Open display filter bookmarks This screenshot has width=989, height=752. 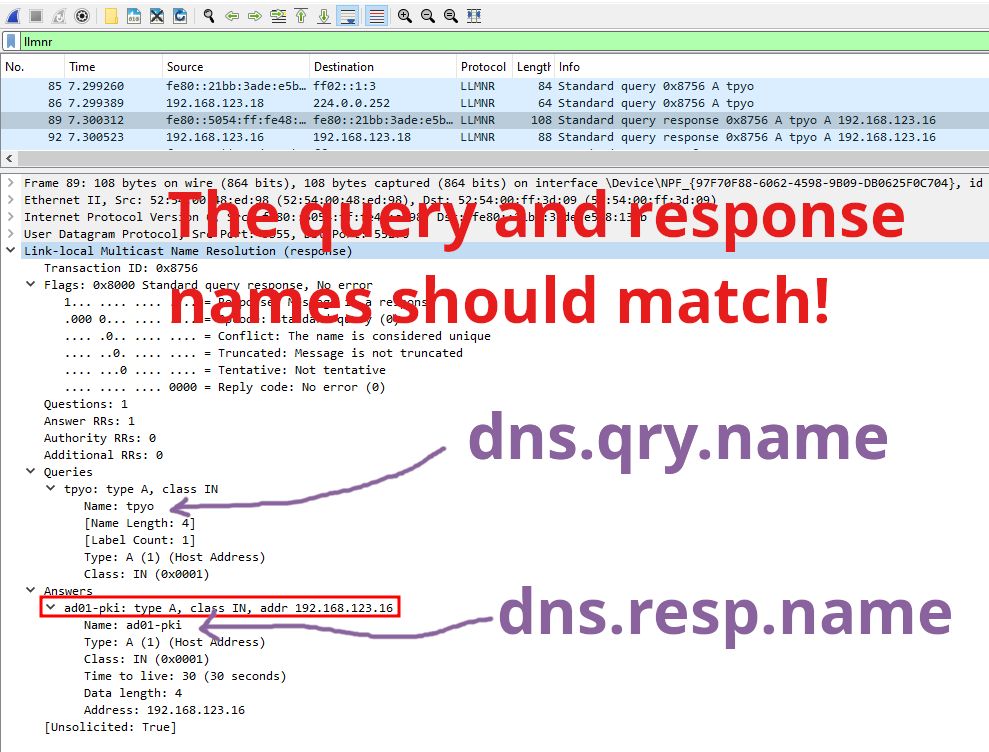tap(11, 41)
